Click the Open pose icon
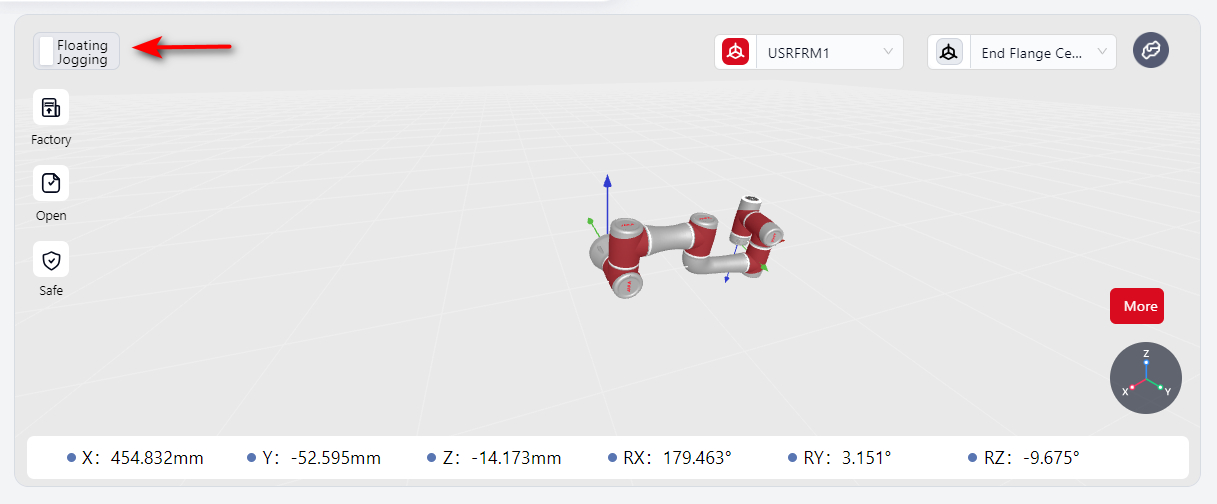 (51, 183)
